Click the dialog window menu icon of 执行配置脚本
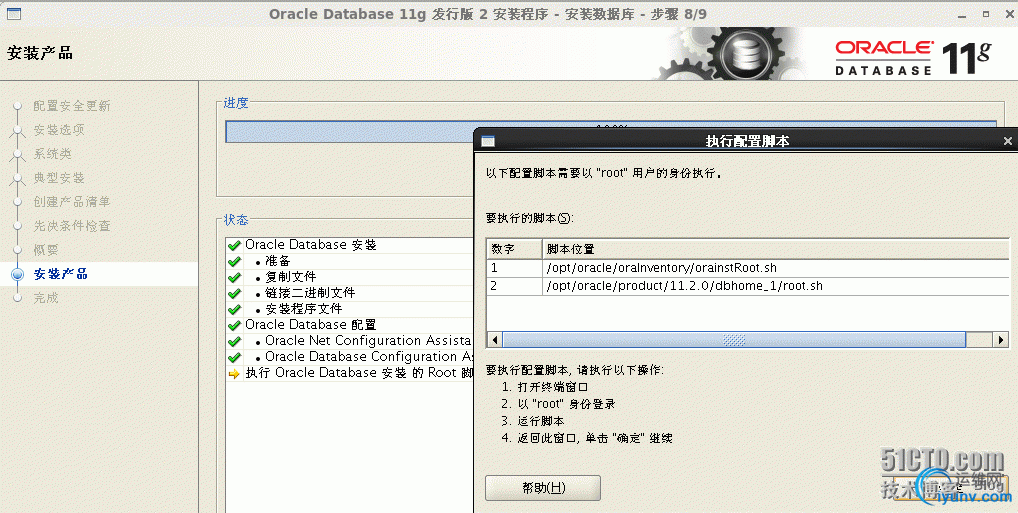Image resolution: width=1018 pixels, height=513 pixels. (488, 141)
